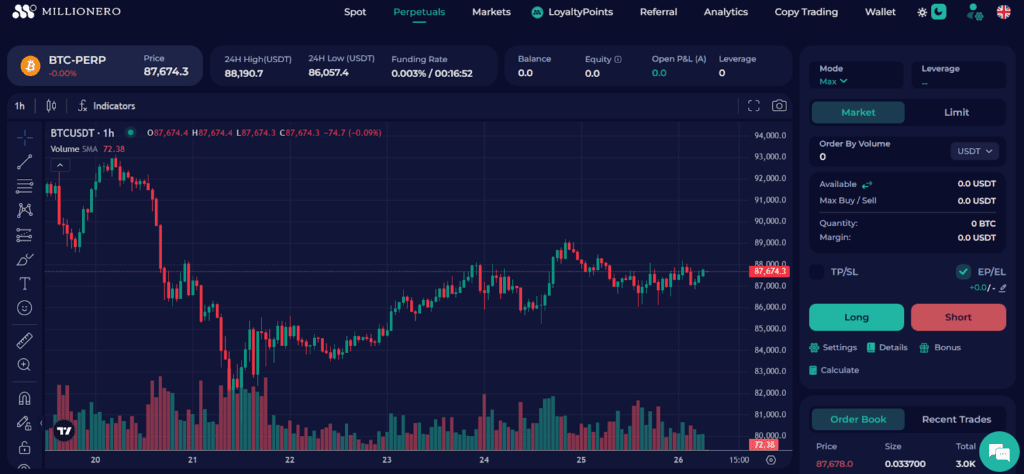Select the ruler measure tool
Image resolution: width=1024 pixels, height=474 pixels.
(x=25, y=341)
